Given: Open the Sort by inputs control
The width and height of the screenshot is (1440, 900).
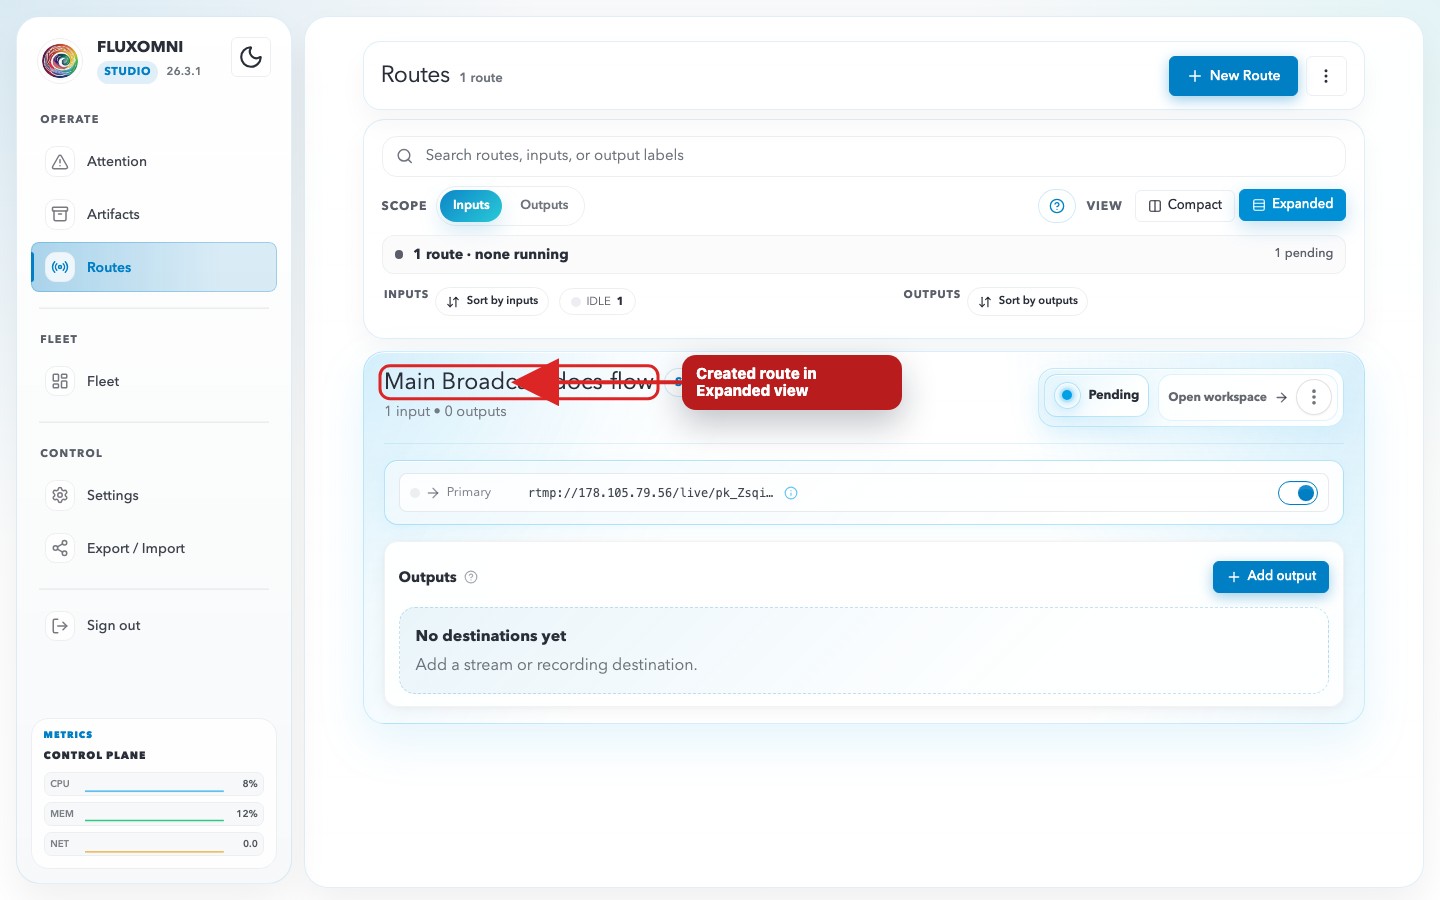Looking at the screenshot, I should [492, 301].
